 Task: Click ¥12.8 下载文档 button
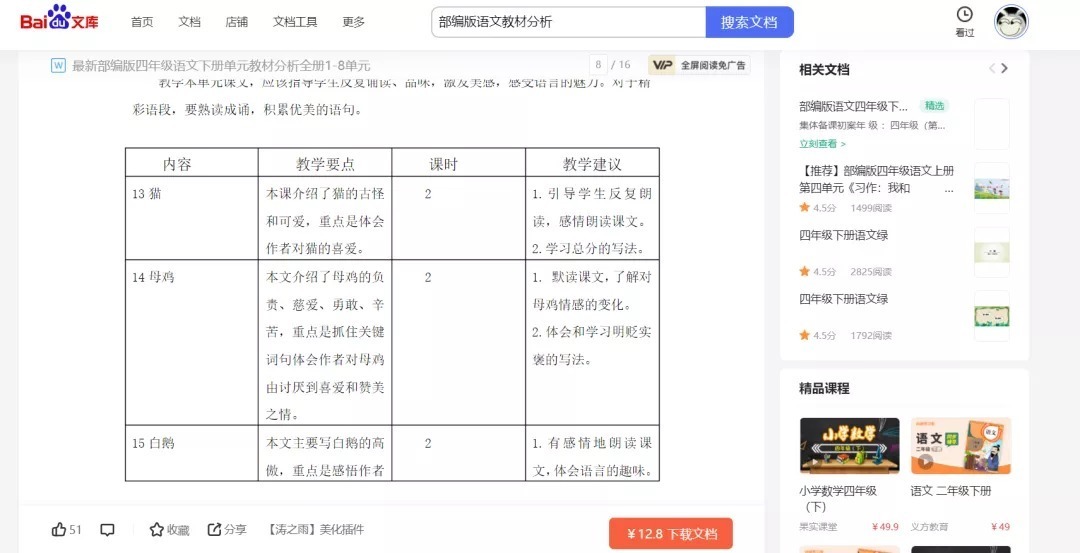point(671,534)
